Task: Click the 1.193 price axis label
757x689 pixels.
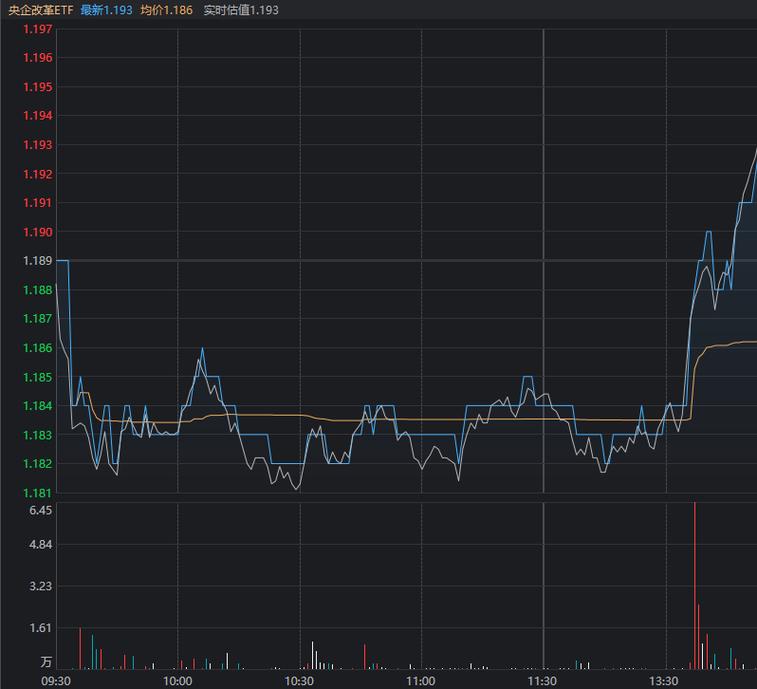Action: pyautogui.click(x=37, y=145)
